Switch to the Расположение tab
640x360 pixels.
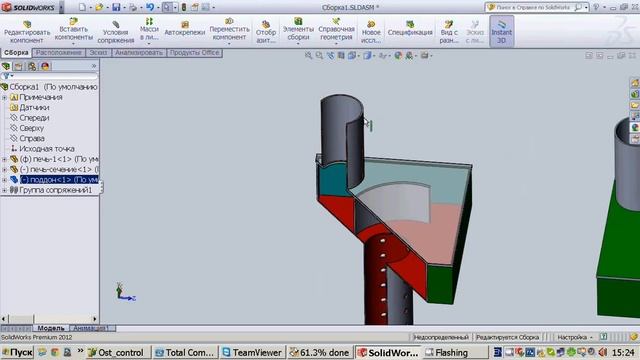coord(58,53)
